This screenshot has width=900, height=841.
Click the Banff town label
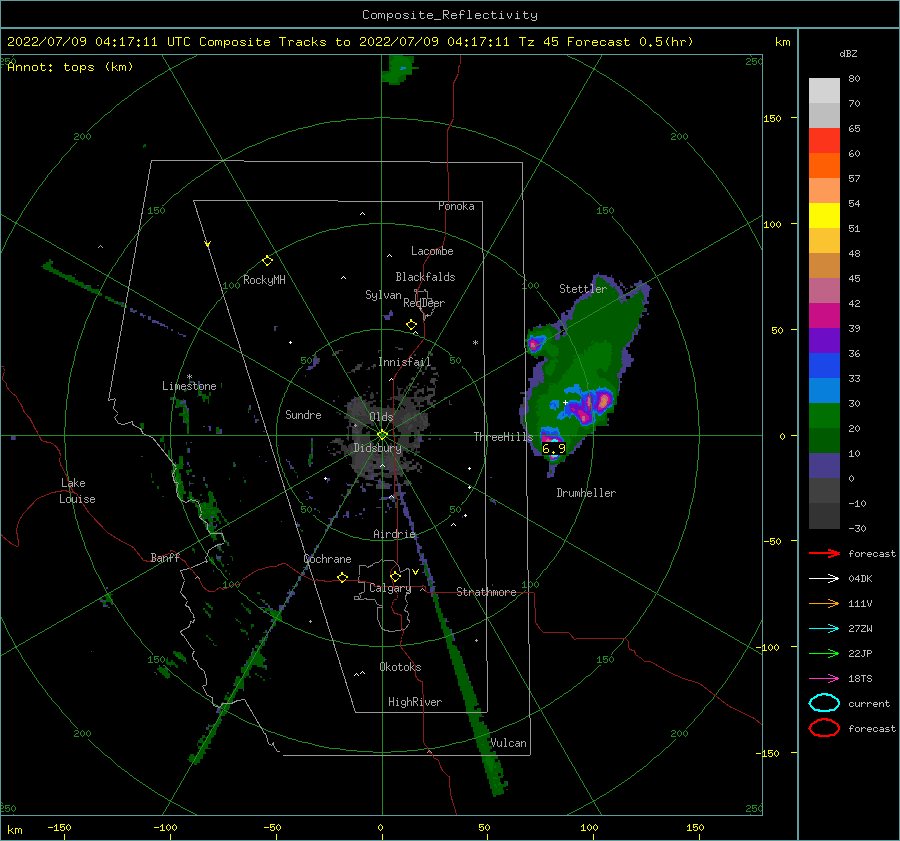[x=165, y=557]
